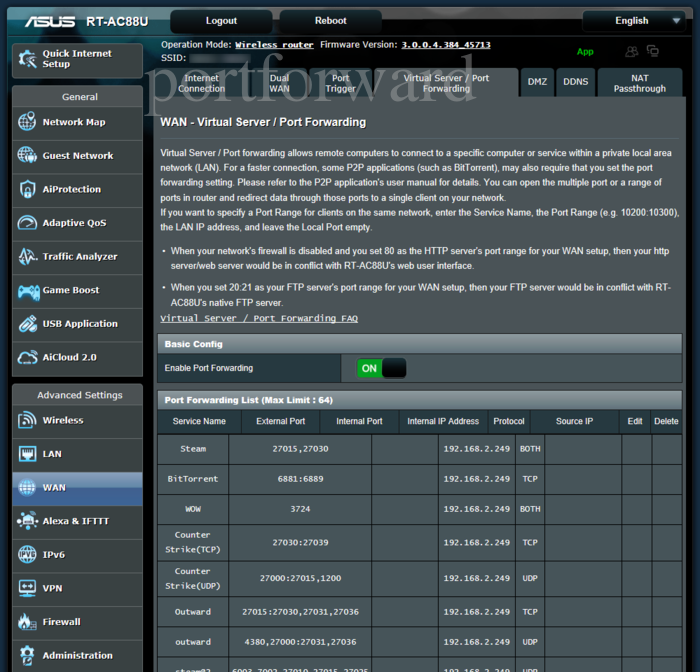
Task: Click the IPv6 icon
Action: 27,554
